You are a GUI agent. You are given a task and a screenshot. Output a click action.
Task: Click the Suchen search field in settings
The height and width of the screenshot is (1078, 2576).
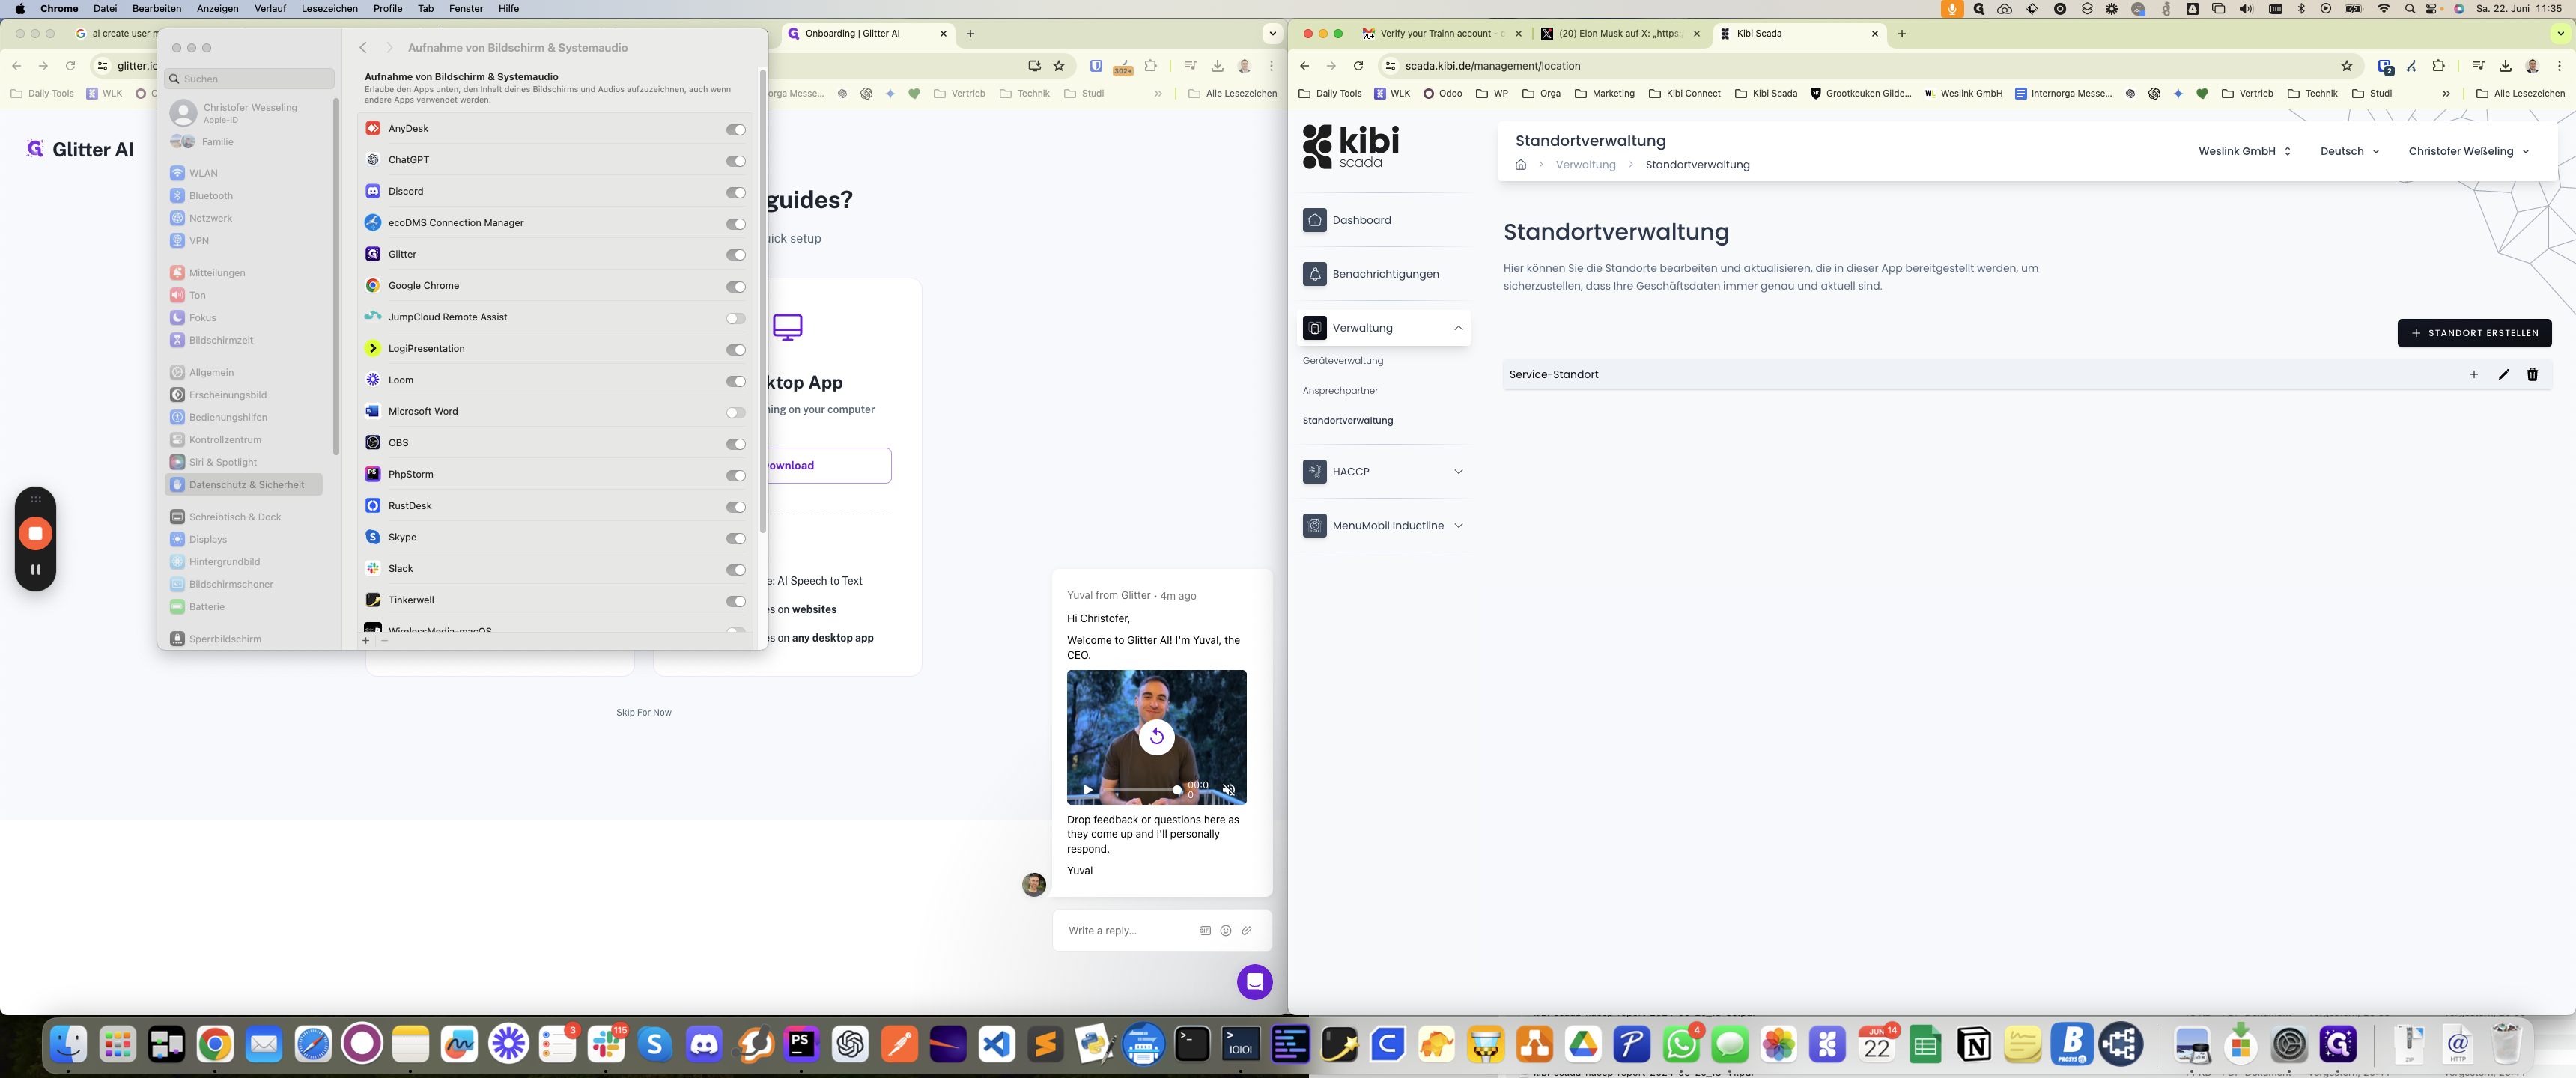tap(250, 79)
